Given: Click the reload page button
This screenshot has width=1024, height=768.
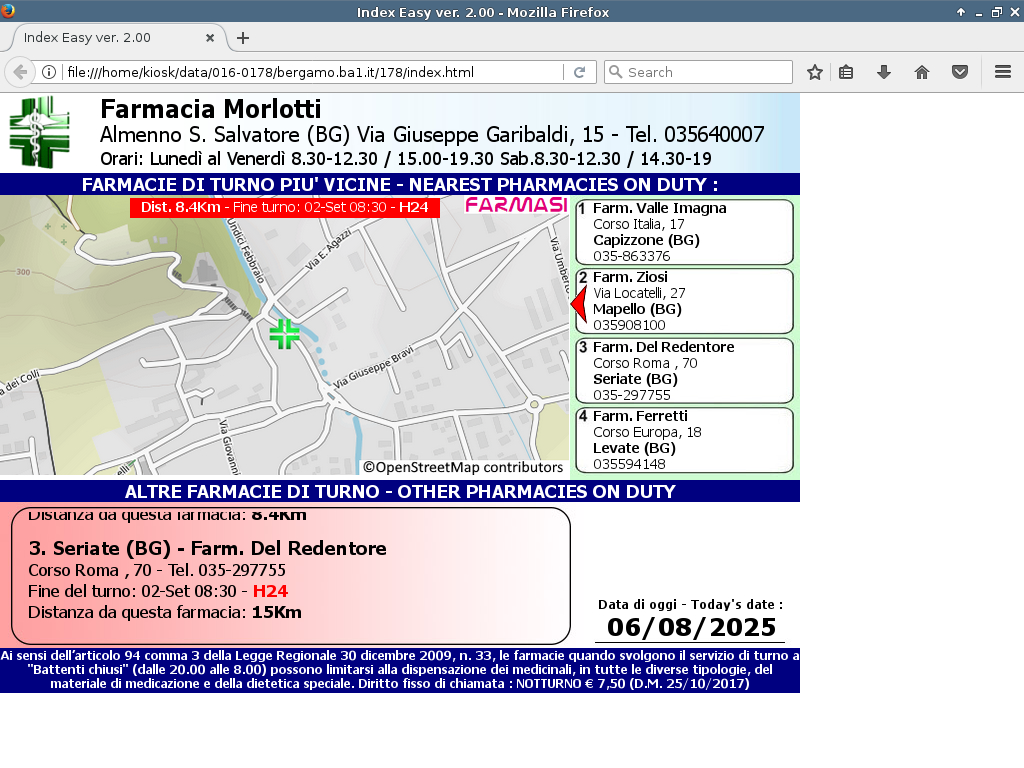Looking at the screenshot, I should pyautogui.click(x=579, y=72).
